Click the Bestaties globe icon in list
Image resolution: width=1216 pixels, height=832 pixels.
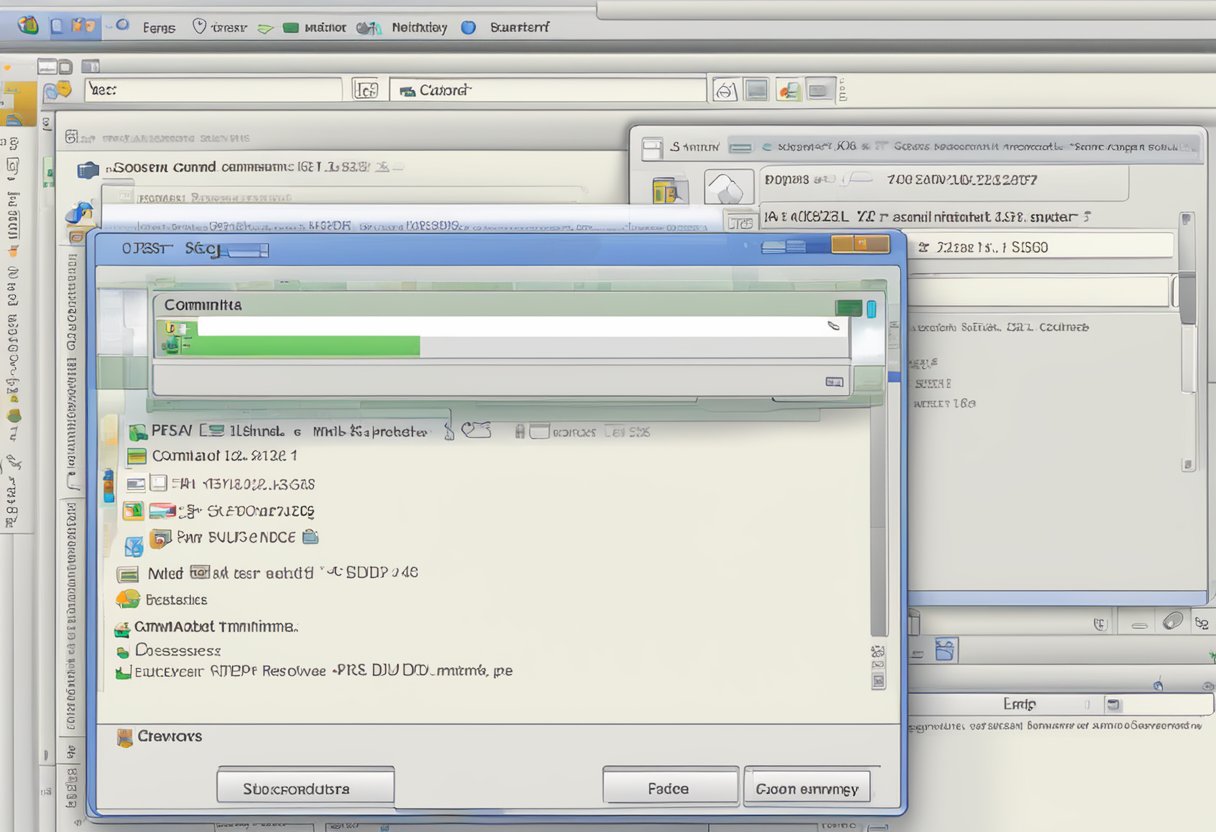click(127, 599)
